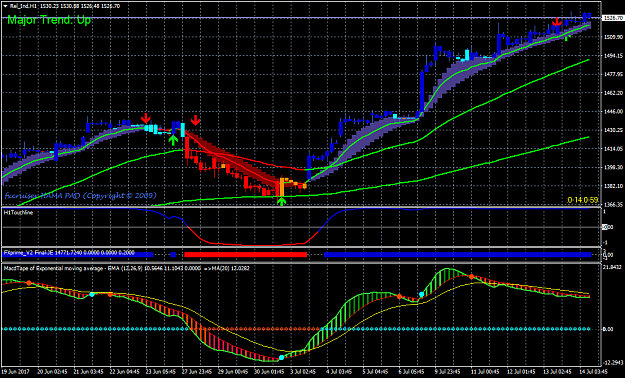Image resolution: width=625 pixels, height=378 pixels.
Task: Click the 1494.15 price scale value
Action: [x=613, y=56]
